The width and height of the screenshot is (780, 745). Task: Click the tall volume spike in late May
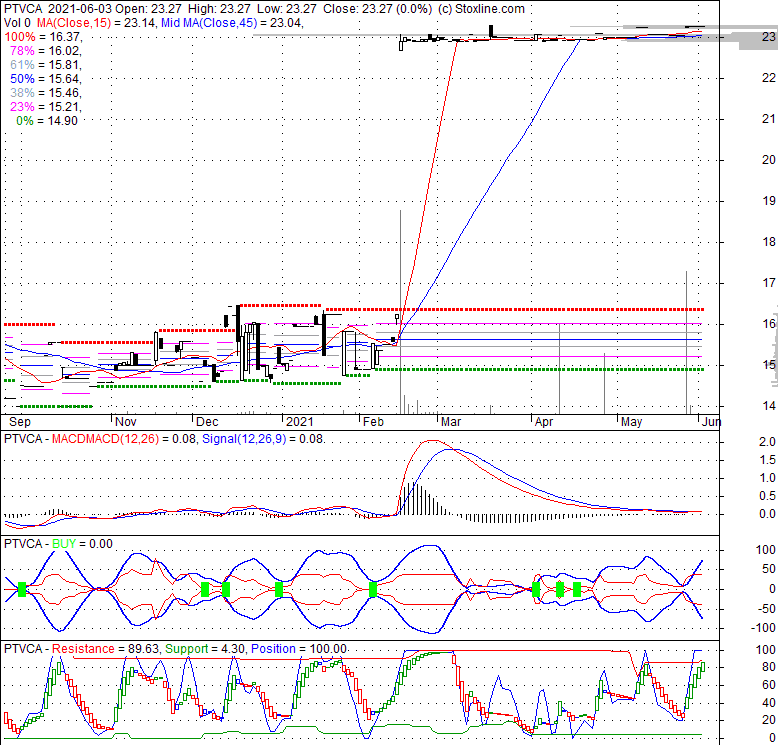point(686,342)
